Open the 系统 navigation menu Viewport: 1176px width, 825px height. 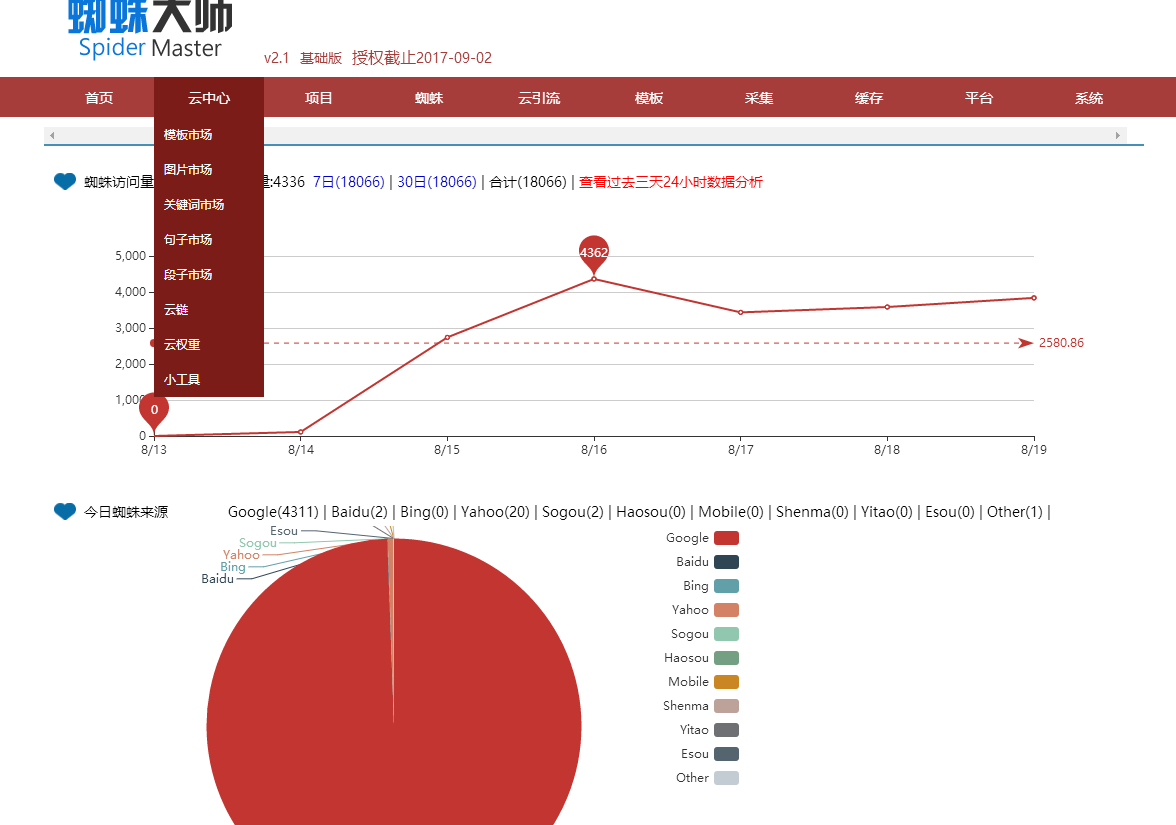click(x=1089, y=98)
